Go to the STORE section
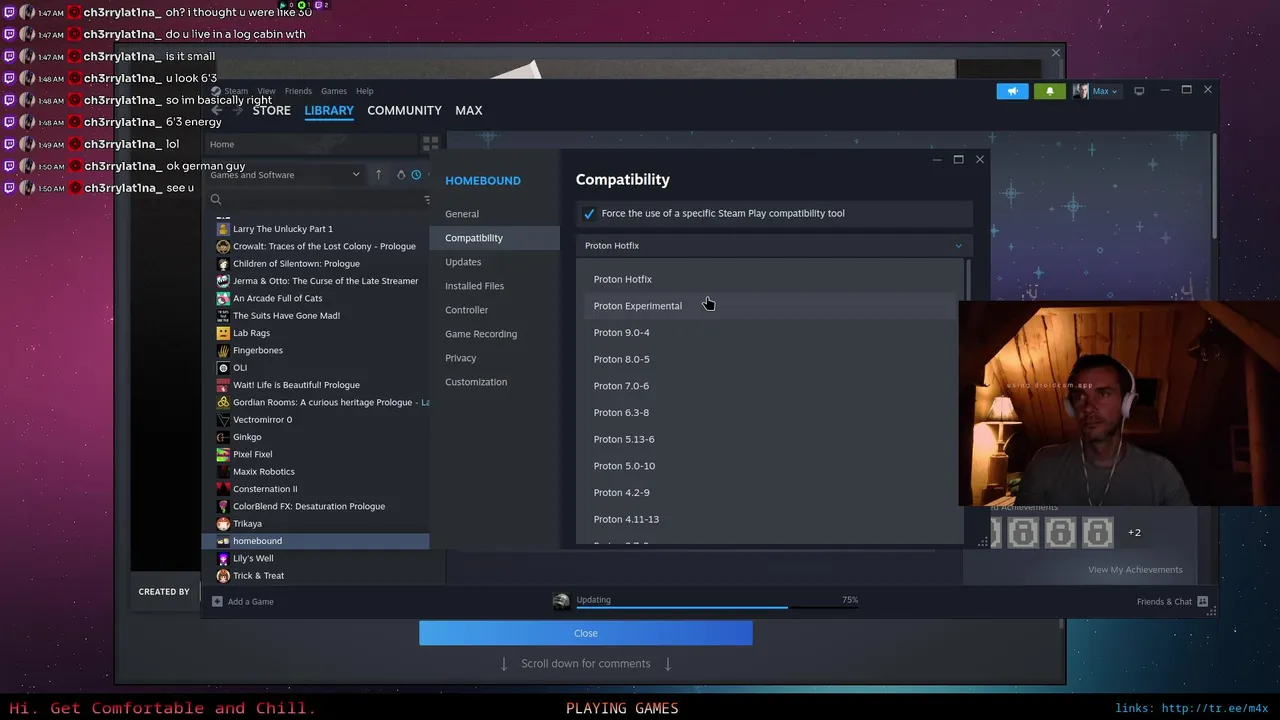1280x720 pixels. click(272, 110)
